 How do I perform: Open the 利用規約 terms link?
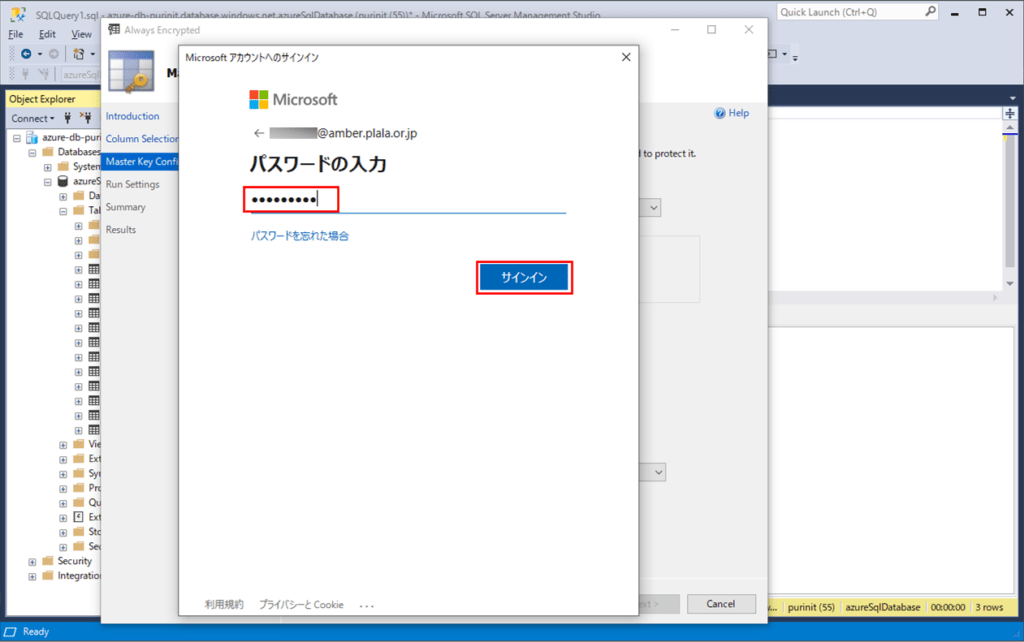coord(223,605)
